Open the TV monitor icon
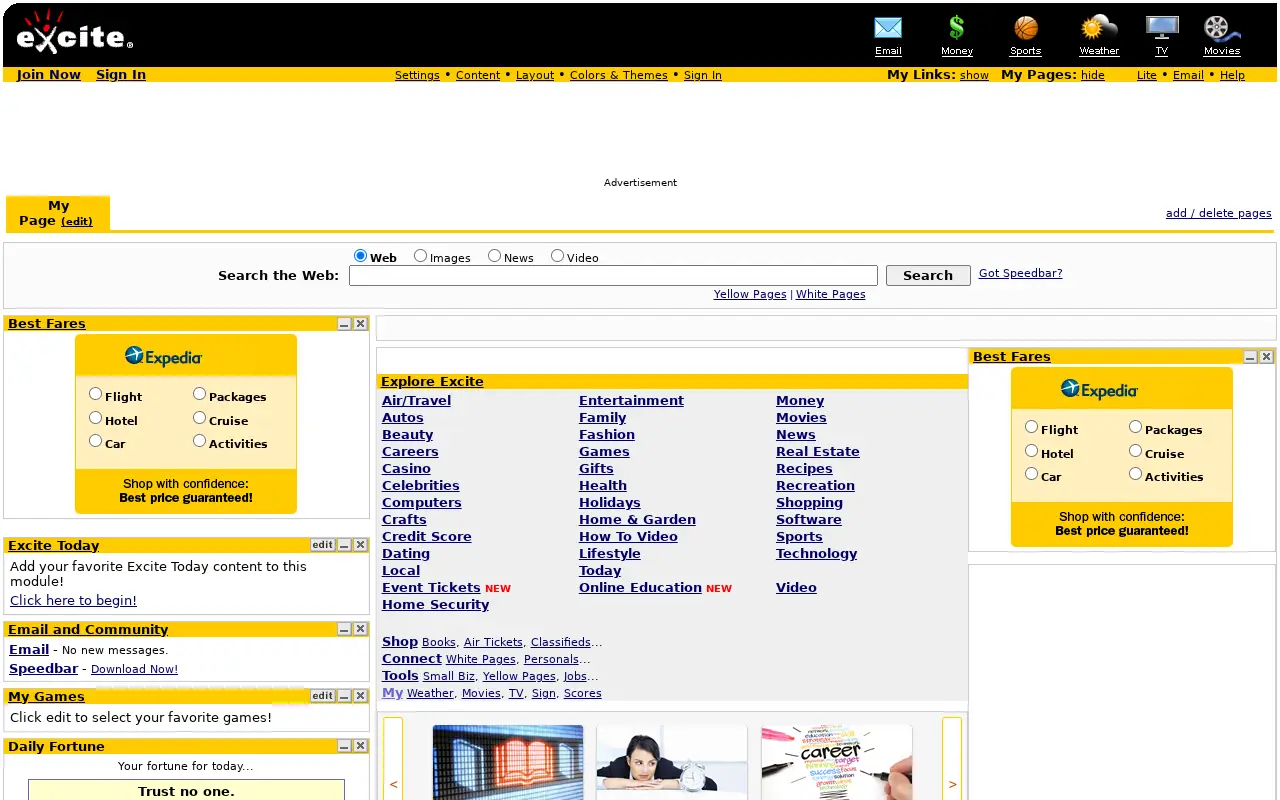The image size is (1280, 800). (x=1162, y=28)
